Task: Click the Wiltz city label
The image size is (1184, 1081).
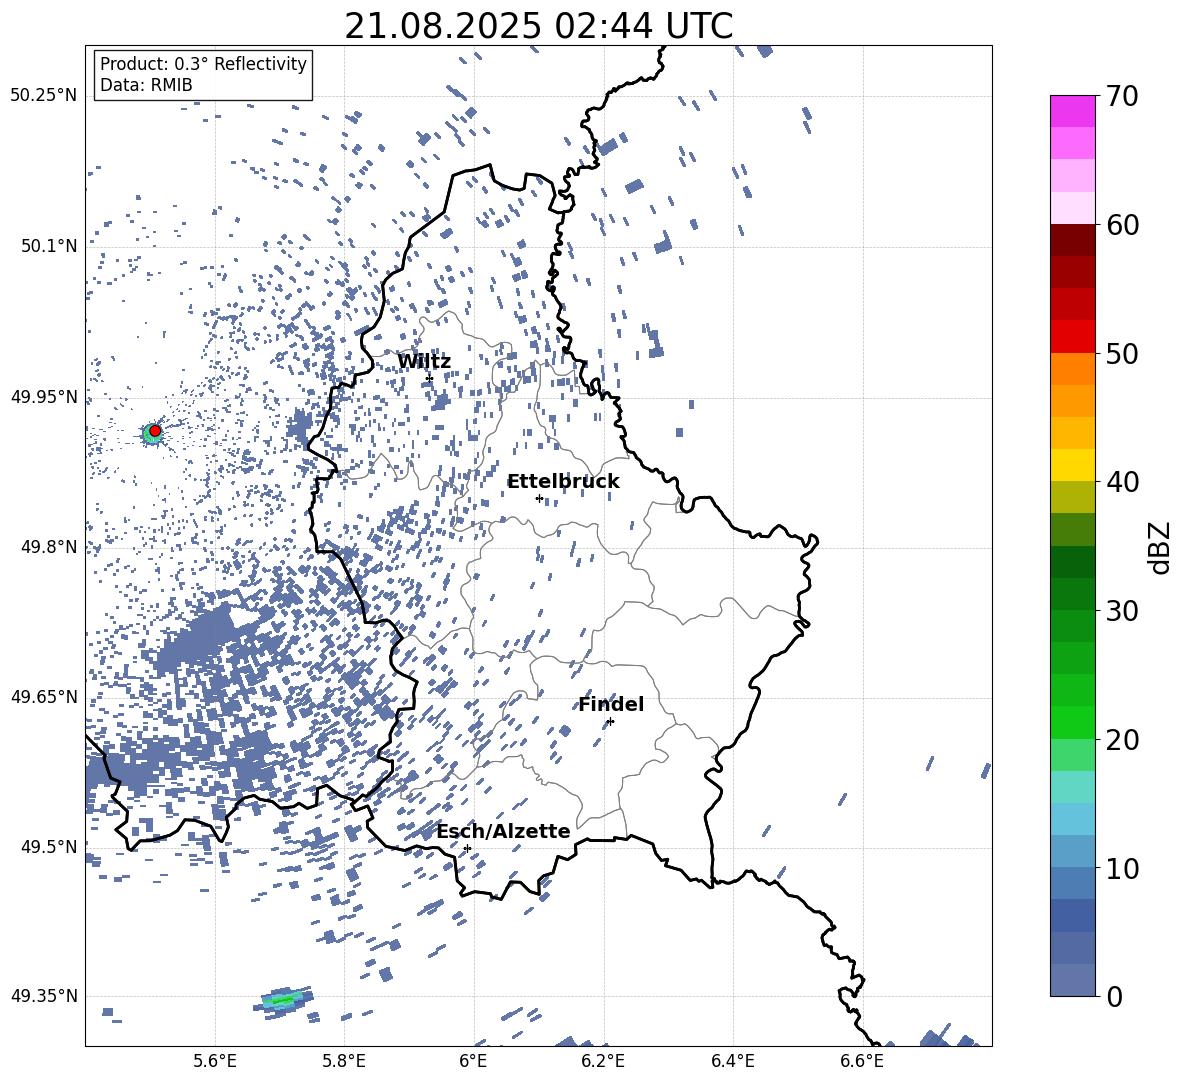Action: 424,362
